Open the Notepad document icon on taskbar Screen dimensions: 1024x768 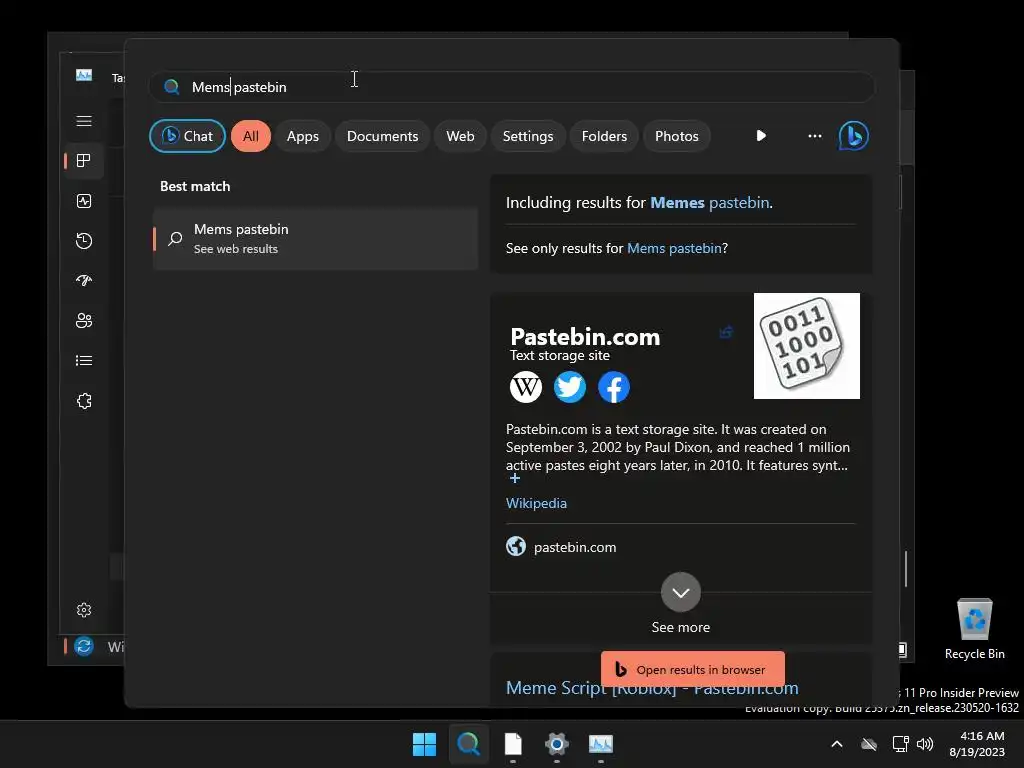tap(513, 744)
